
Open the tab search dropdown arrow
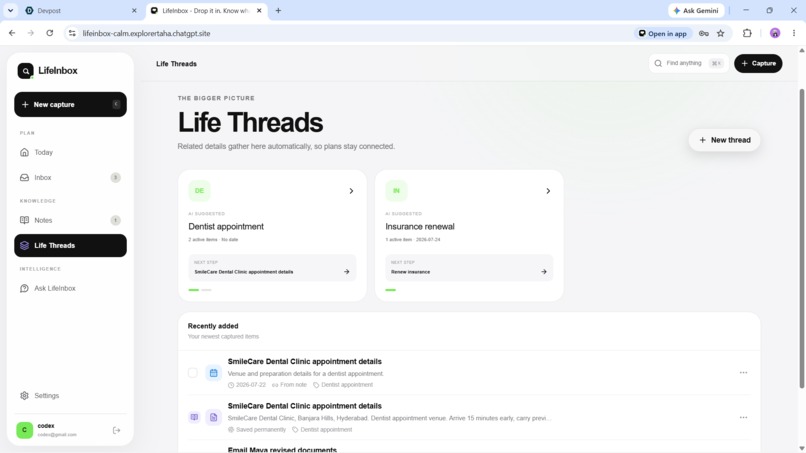(x=10, y=10)
